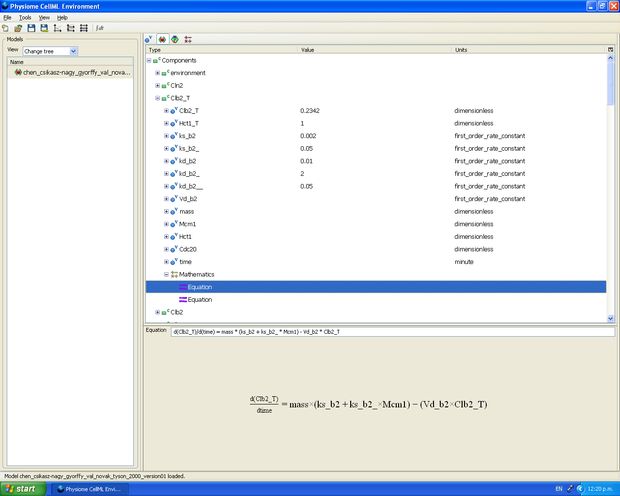This screenshot has height=496, width=620.
Task: Click the third grid-lines toolbar icon
Action: coord(83,28)
